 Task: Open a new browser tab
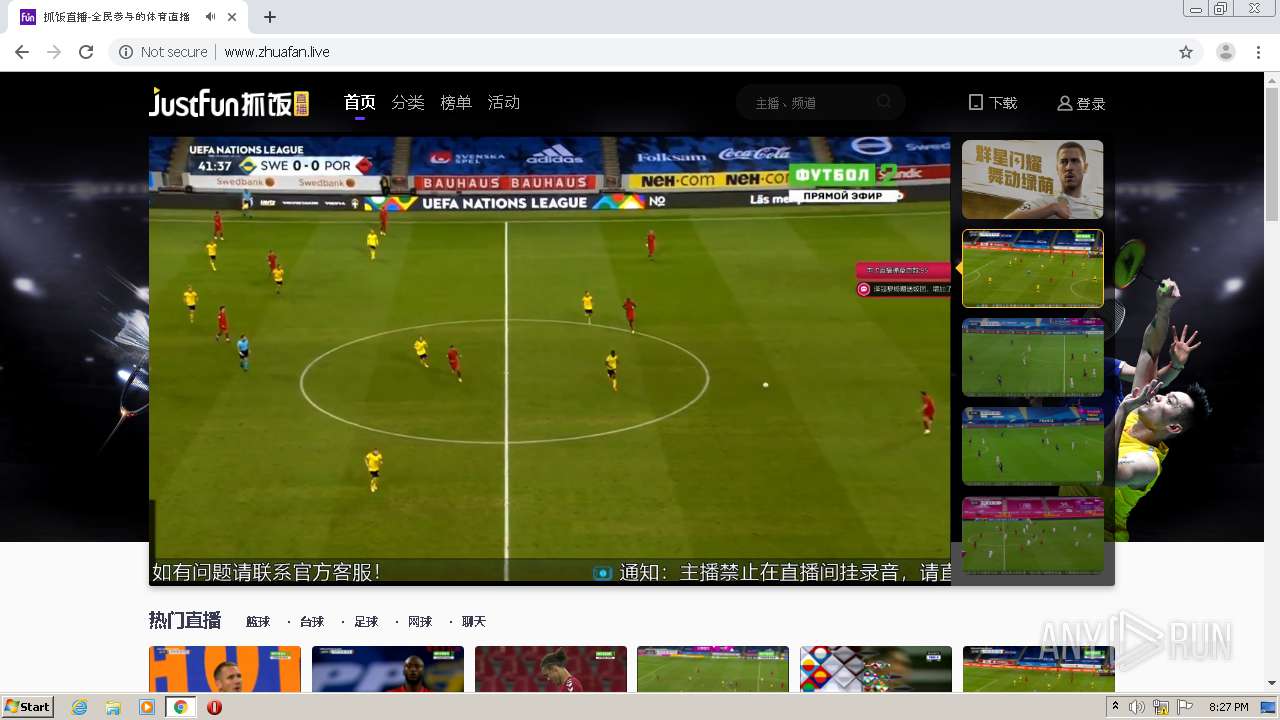point(270,17)
